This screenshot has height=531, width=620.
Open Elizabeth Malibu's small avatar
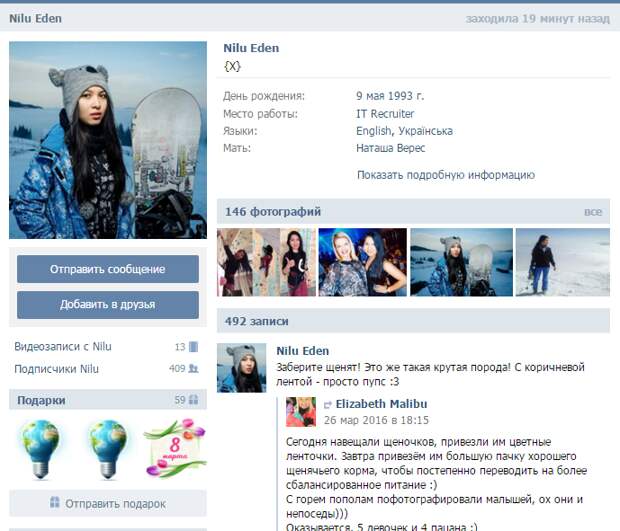(x=300, y=412)
